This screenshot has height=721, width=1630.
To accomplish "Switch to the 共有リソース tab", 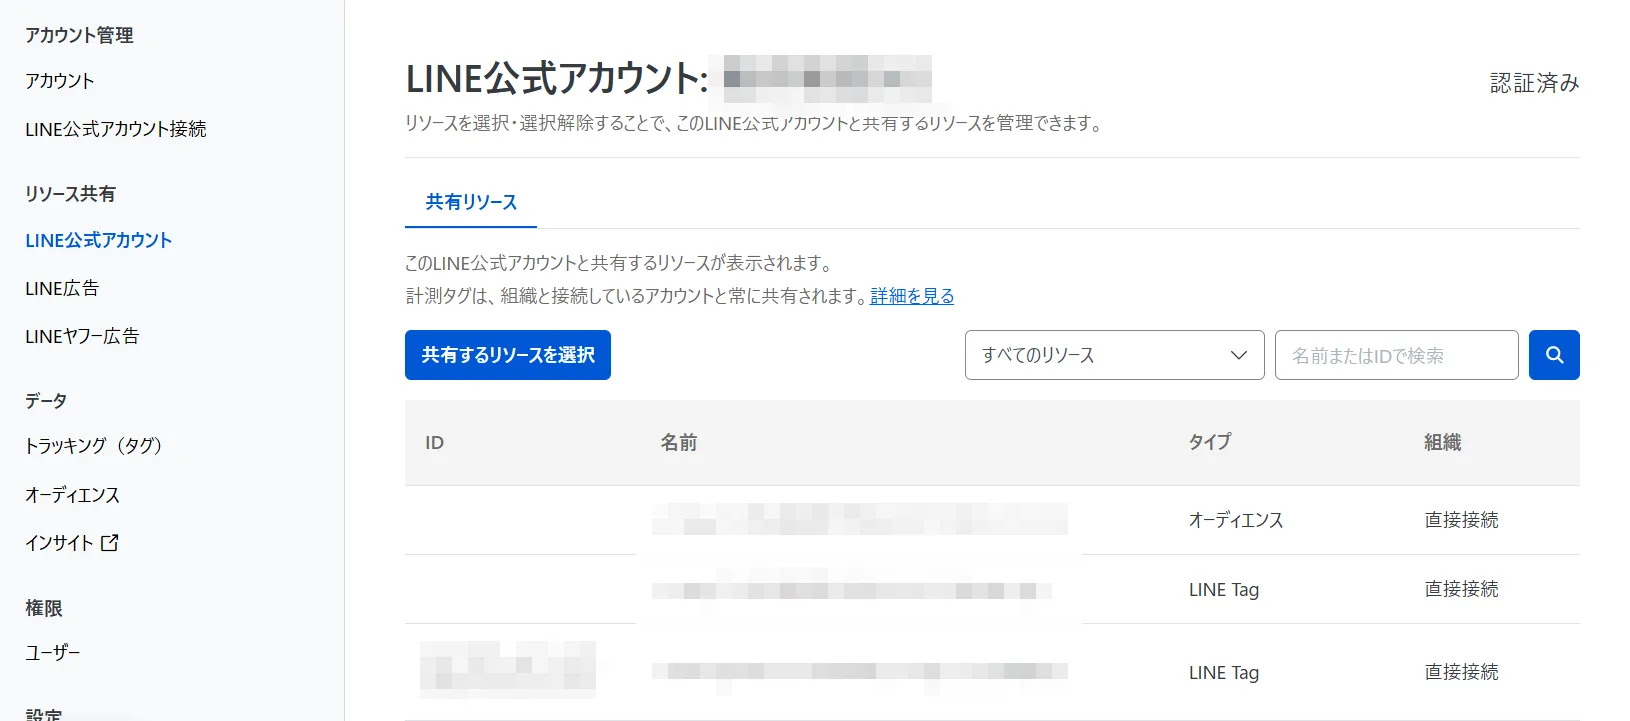I will coord(471,203).
